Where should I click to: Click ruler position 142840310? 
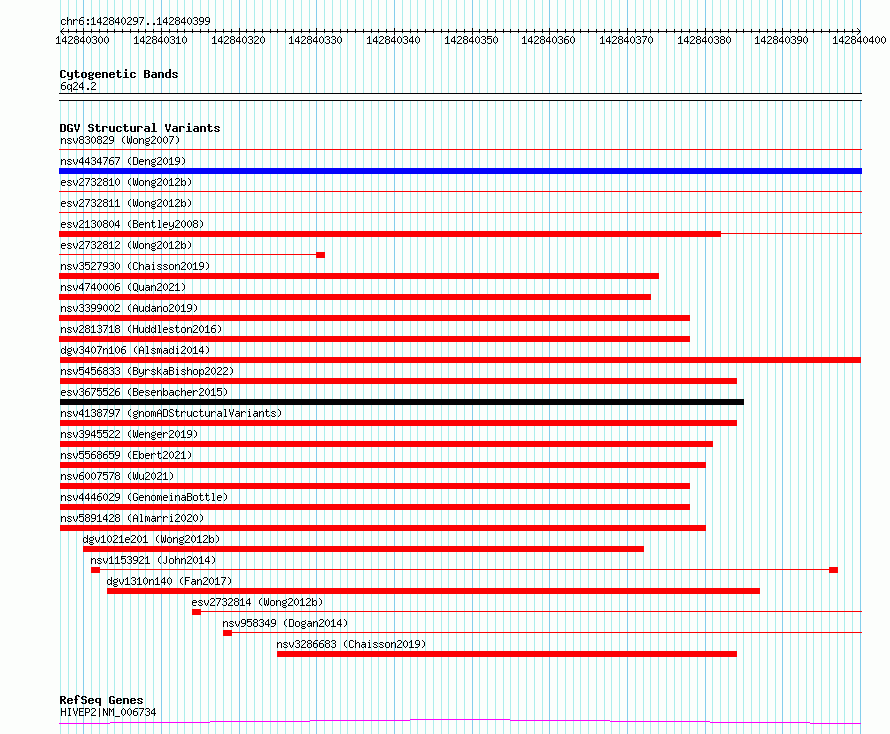coord(160,40)
